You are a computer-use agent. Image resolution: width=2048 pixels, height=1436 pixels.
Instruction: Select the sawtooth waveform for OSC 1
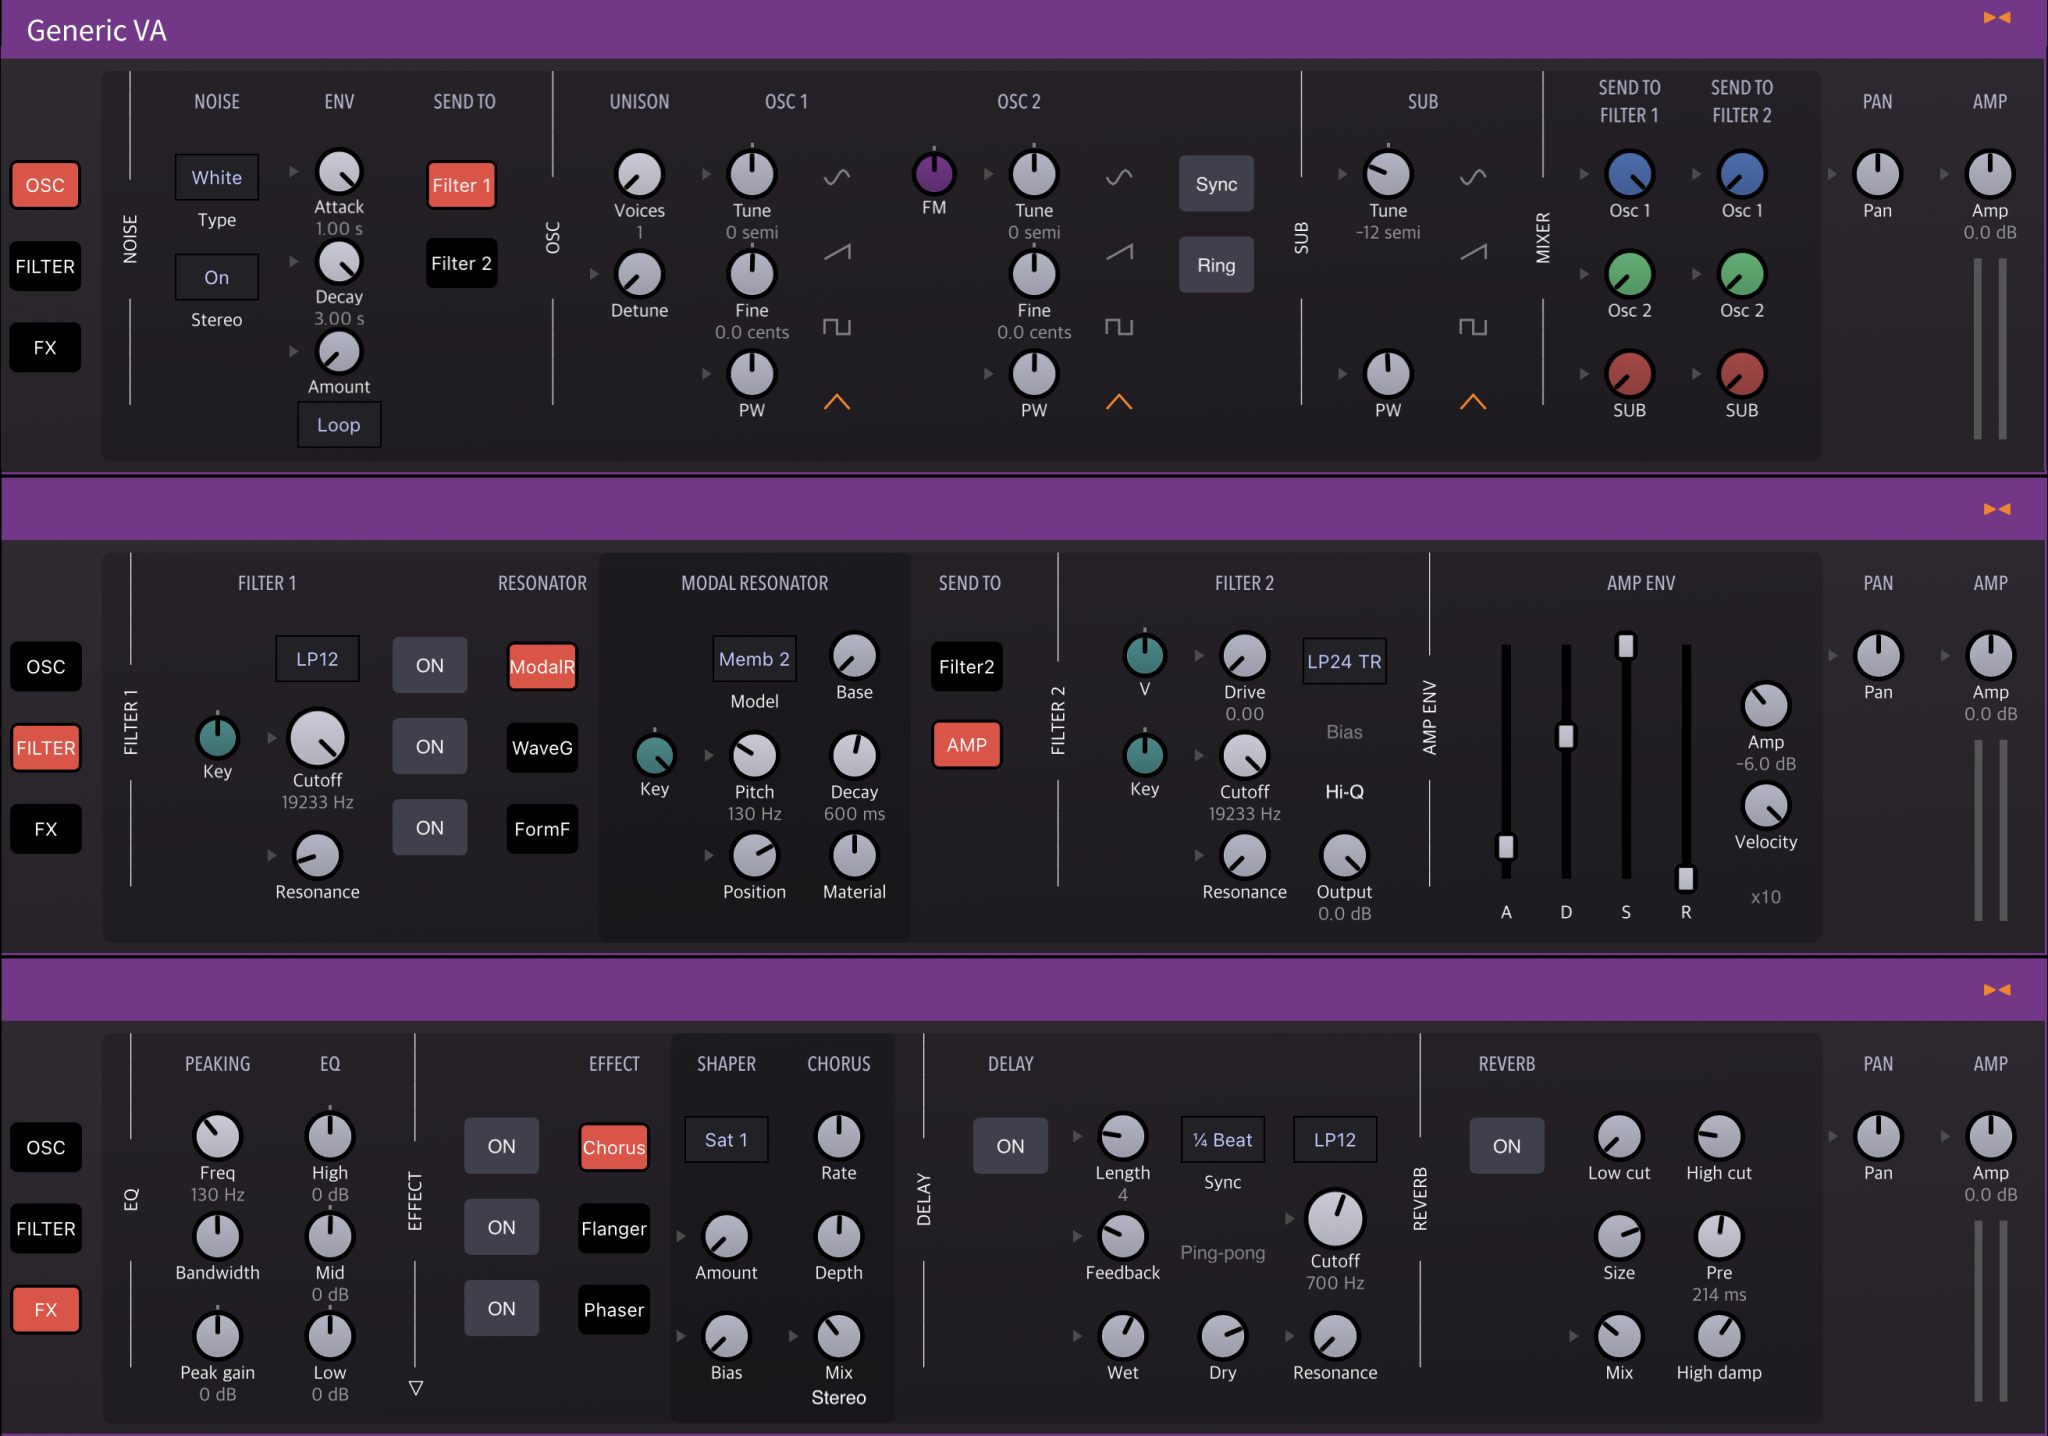(837, 252)
